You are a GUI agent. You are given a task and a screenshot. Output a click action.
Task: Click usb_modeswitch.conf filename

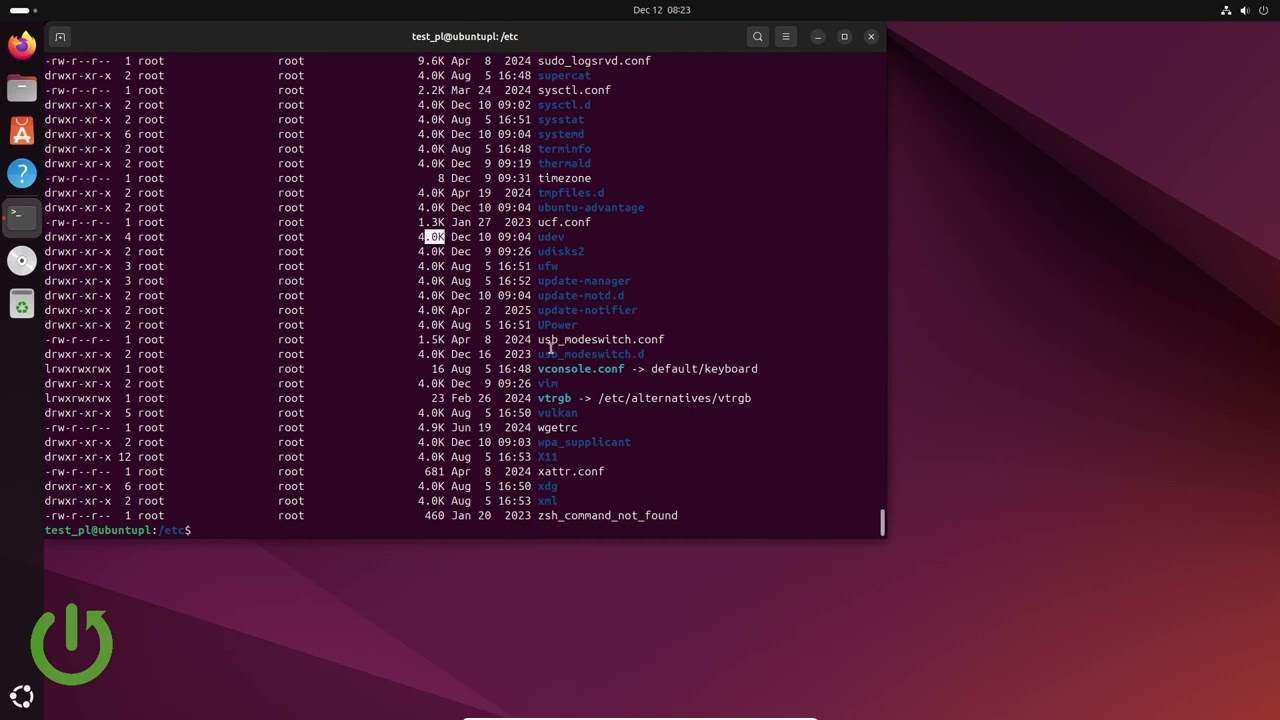coord(601,339)
